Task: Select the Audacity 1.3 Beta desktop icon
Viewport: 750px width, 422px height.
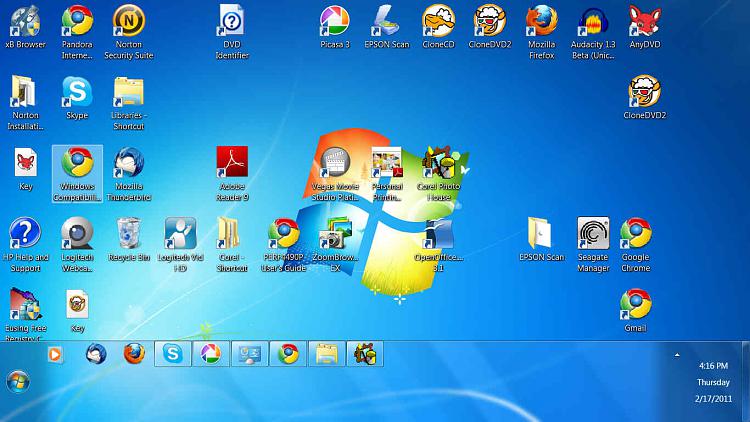Action: [x=593, y=21]
